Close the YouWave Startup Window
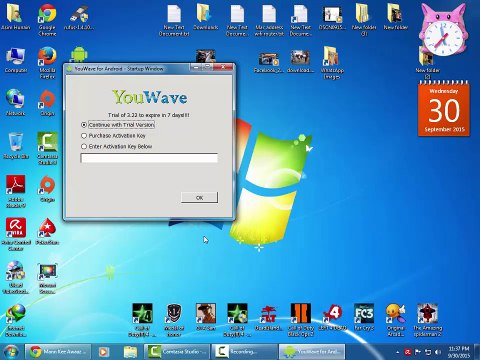 (223, 67)
